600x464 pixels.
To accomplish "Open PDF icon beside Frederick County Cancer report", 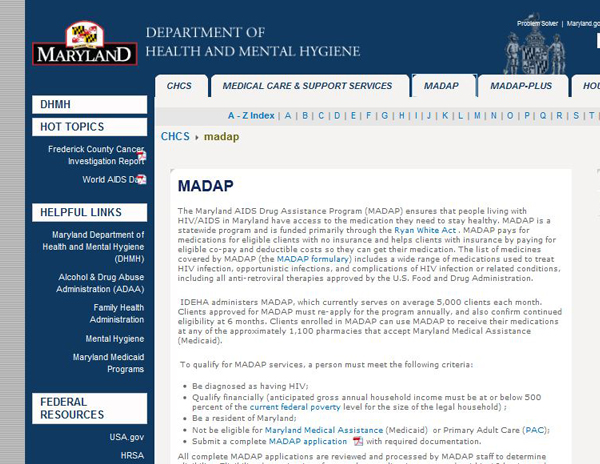I will (x=142, y=156).
